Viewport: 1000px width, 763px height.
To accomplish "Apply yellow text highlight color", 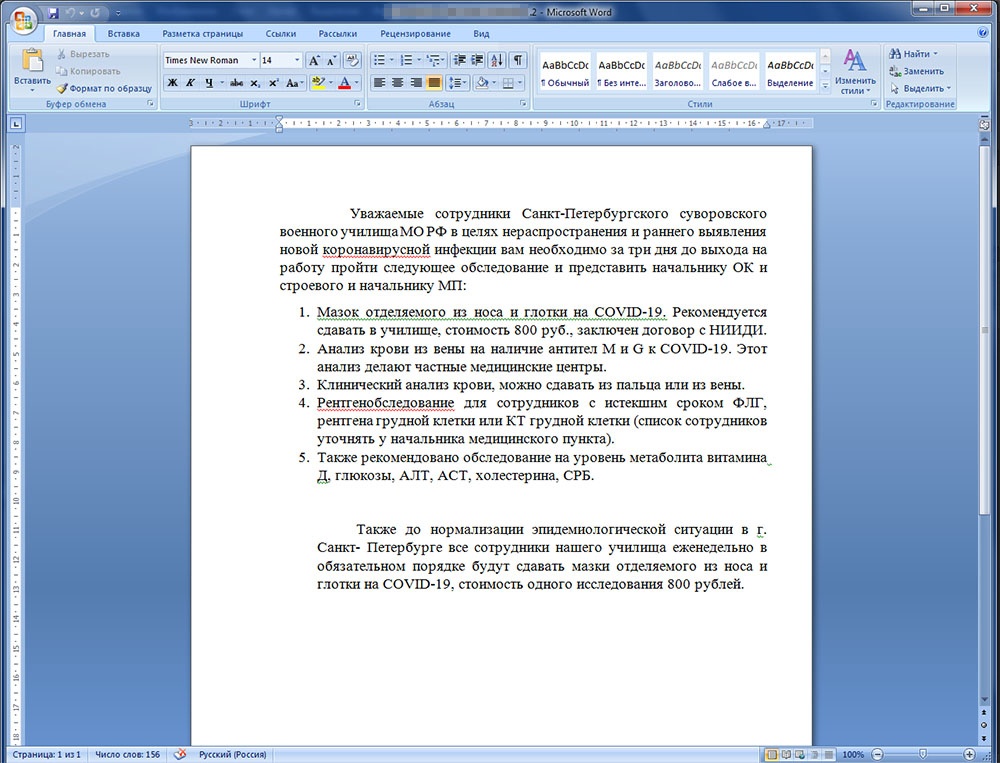I will 318,83.
